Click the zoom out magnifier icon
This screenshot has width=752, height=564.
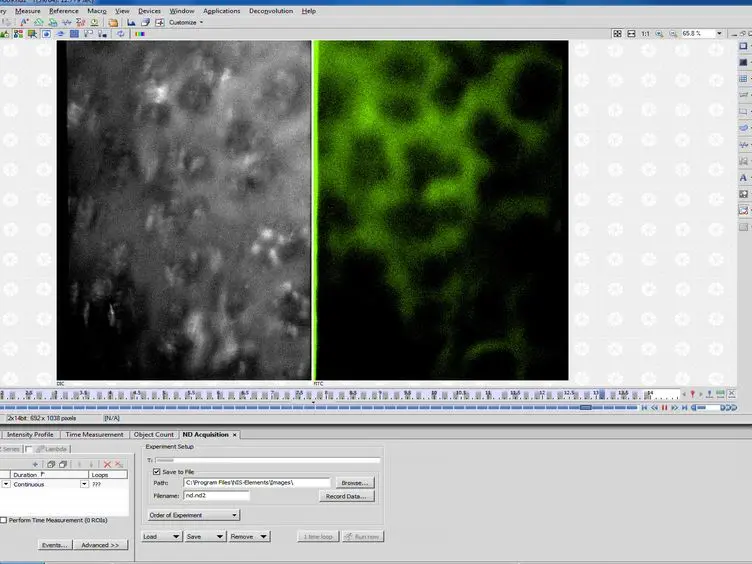673,34
